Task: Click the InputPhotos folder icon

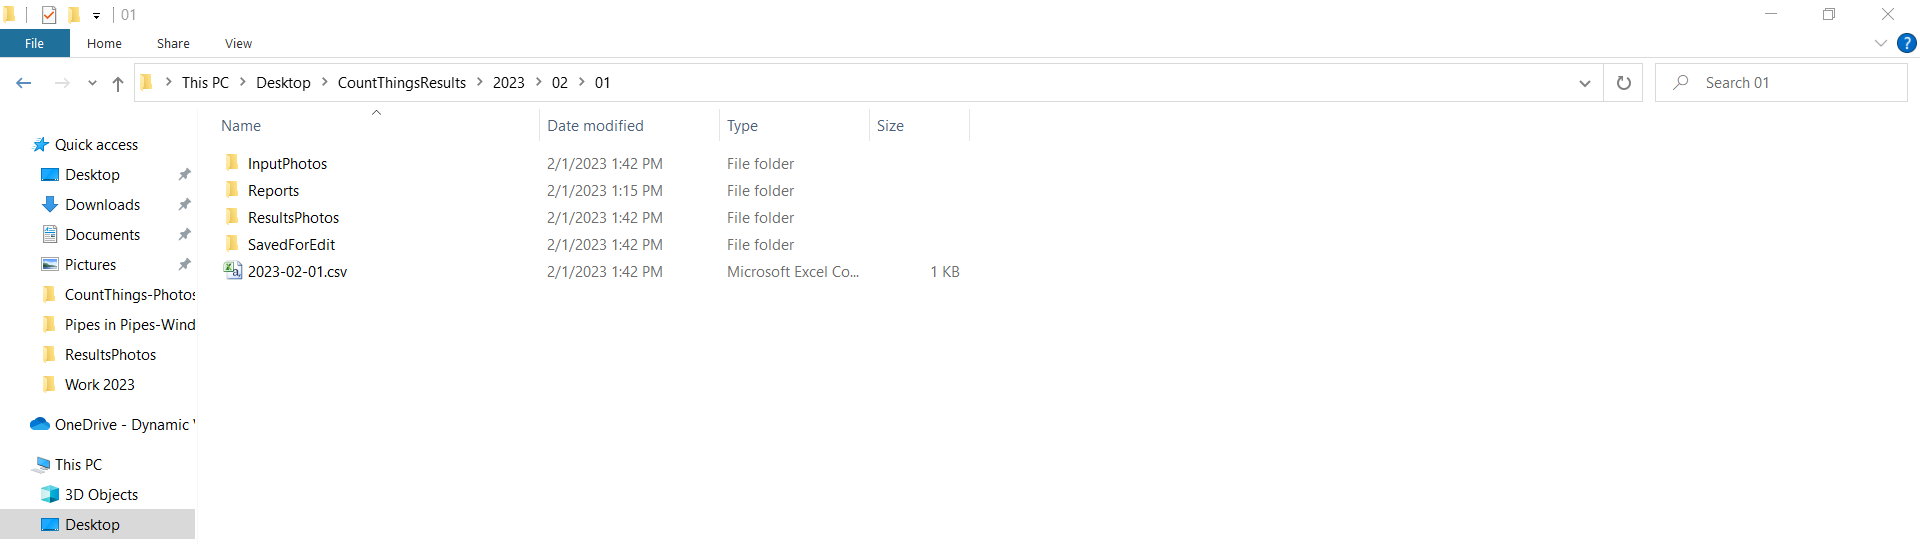Action: click(233, 163)
